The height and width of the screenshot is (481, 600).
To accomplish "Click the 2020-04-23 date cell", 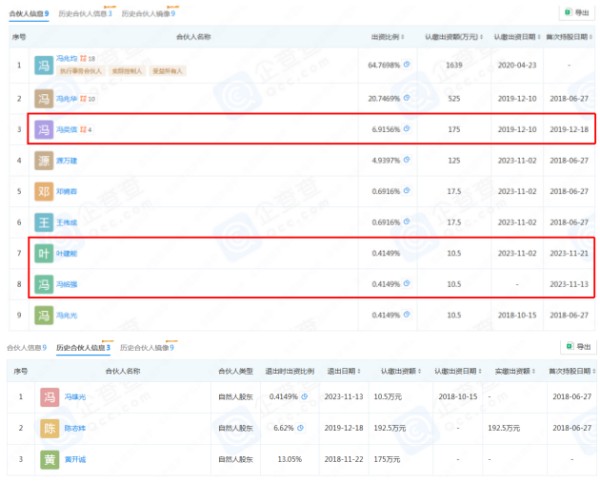I will [517, 65].
